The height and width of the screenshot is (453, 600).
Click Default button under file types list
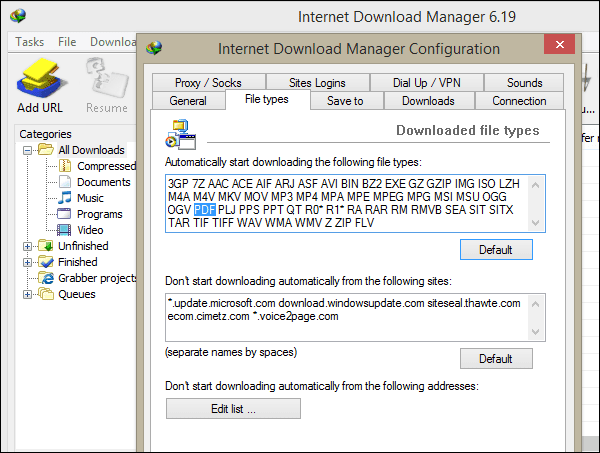(x=496, y=249)
